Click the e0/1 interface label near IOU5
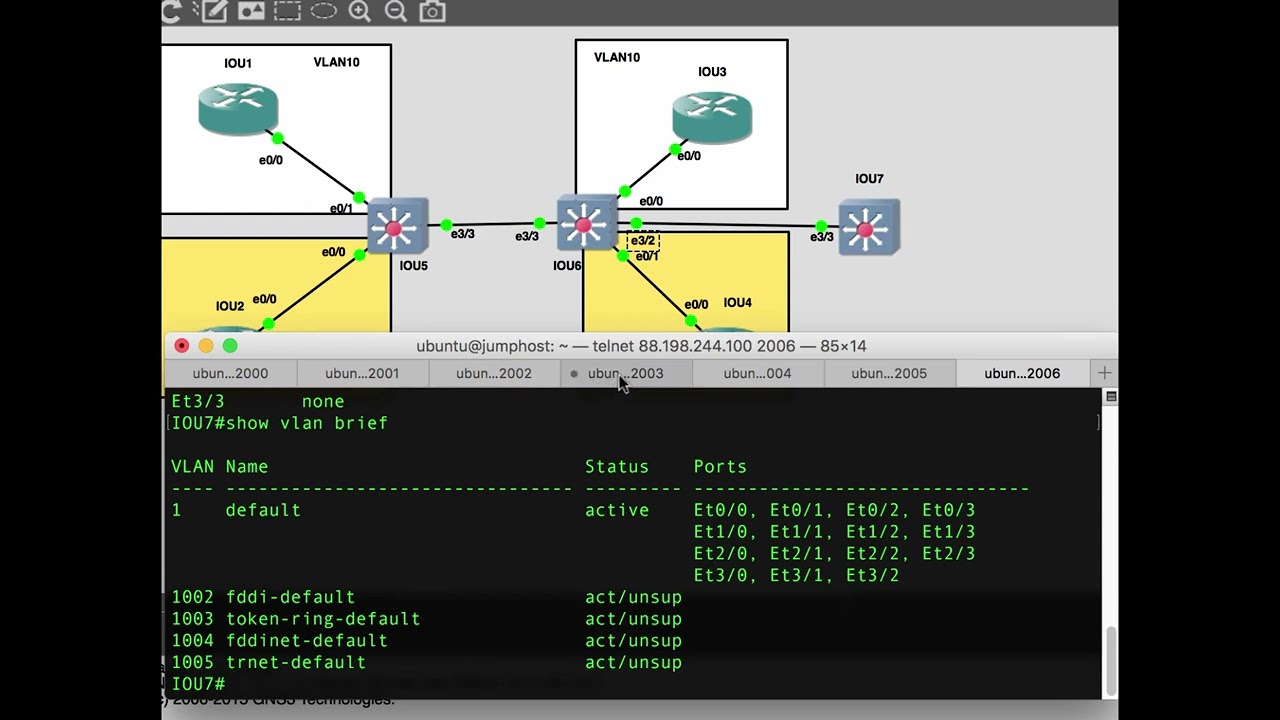This screenshot has width=1280, height=720. 341,209
